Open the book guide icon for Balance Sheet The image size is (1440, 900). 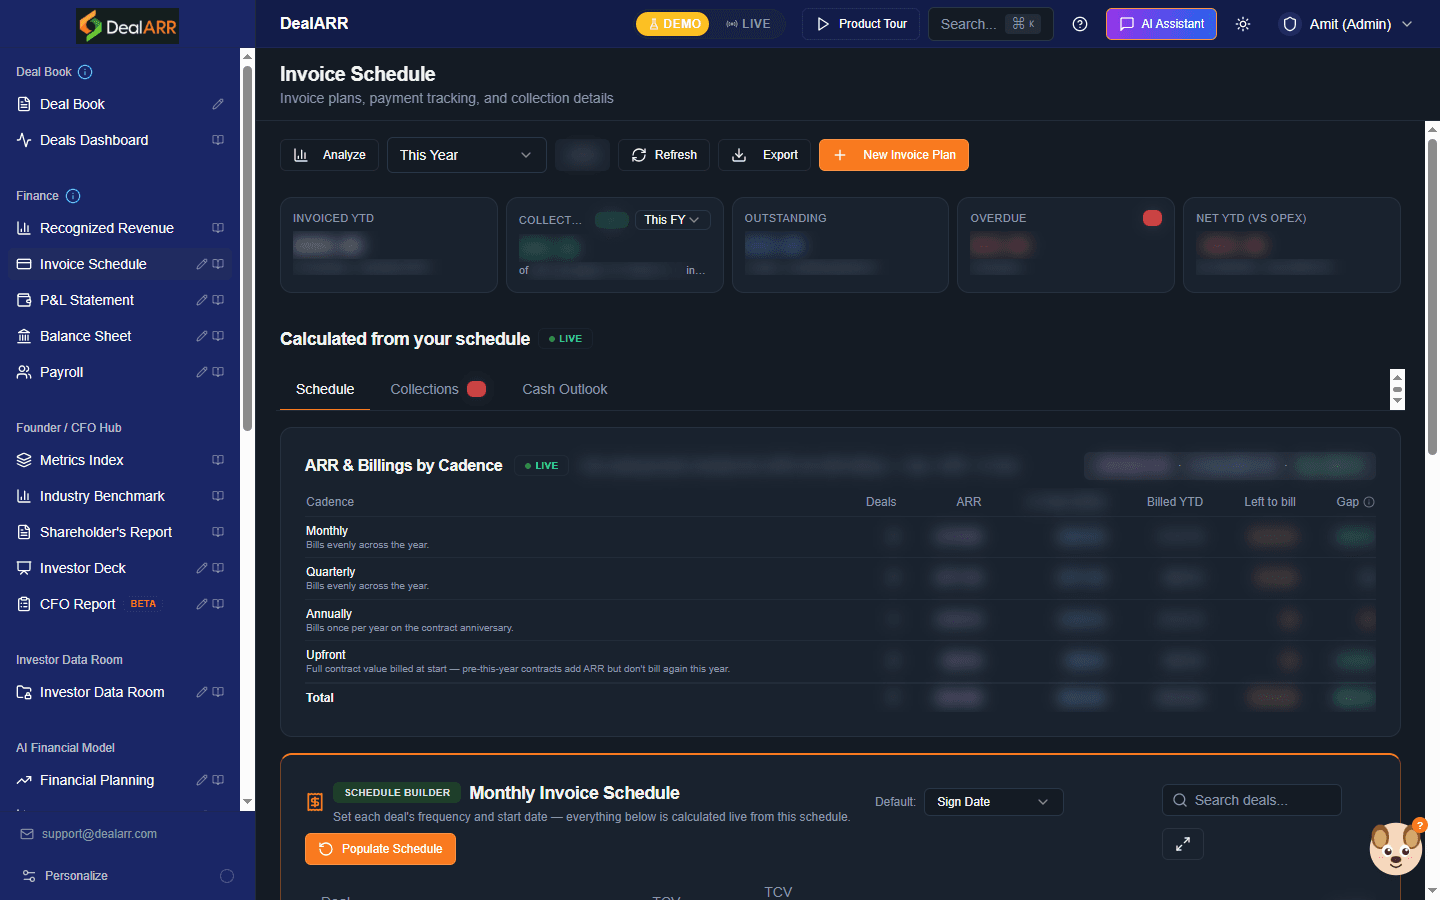pos(218,336)
